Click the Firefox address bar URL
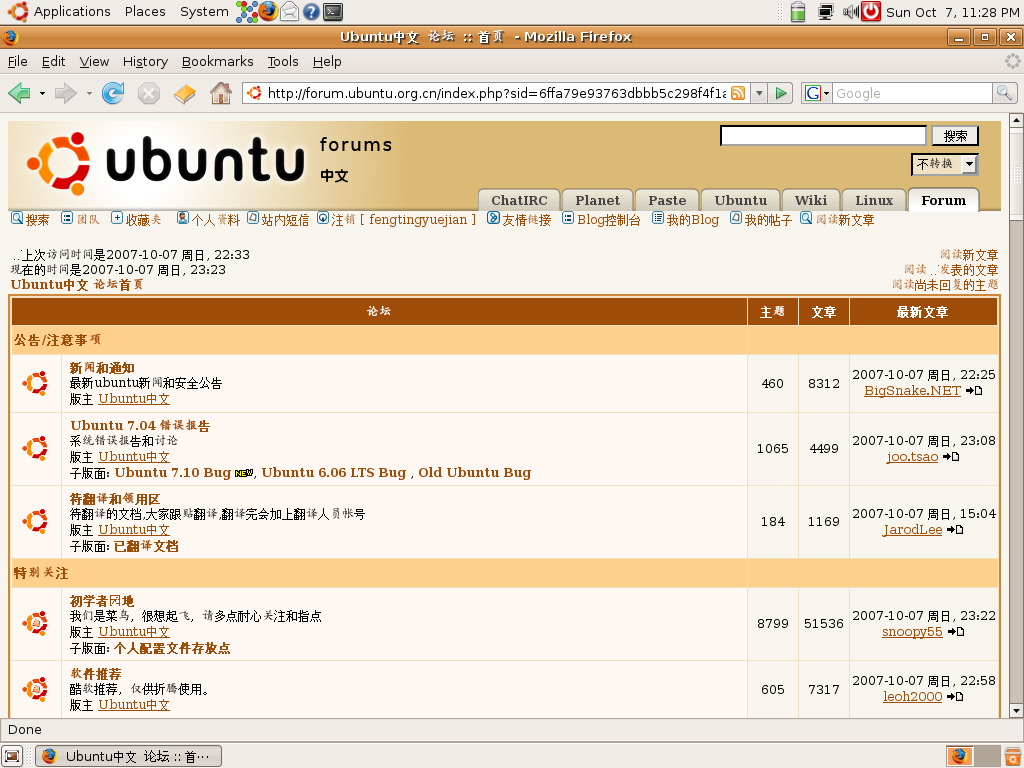Screen dimensions: 1024x768 pyautogui.click(x=496, y=93)
